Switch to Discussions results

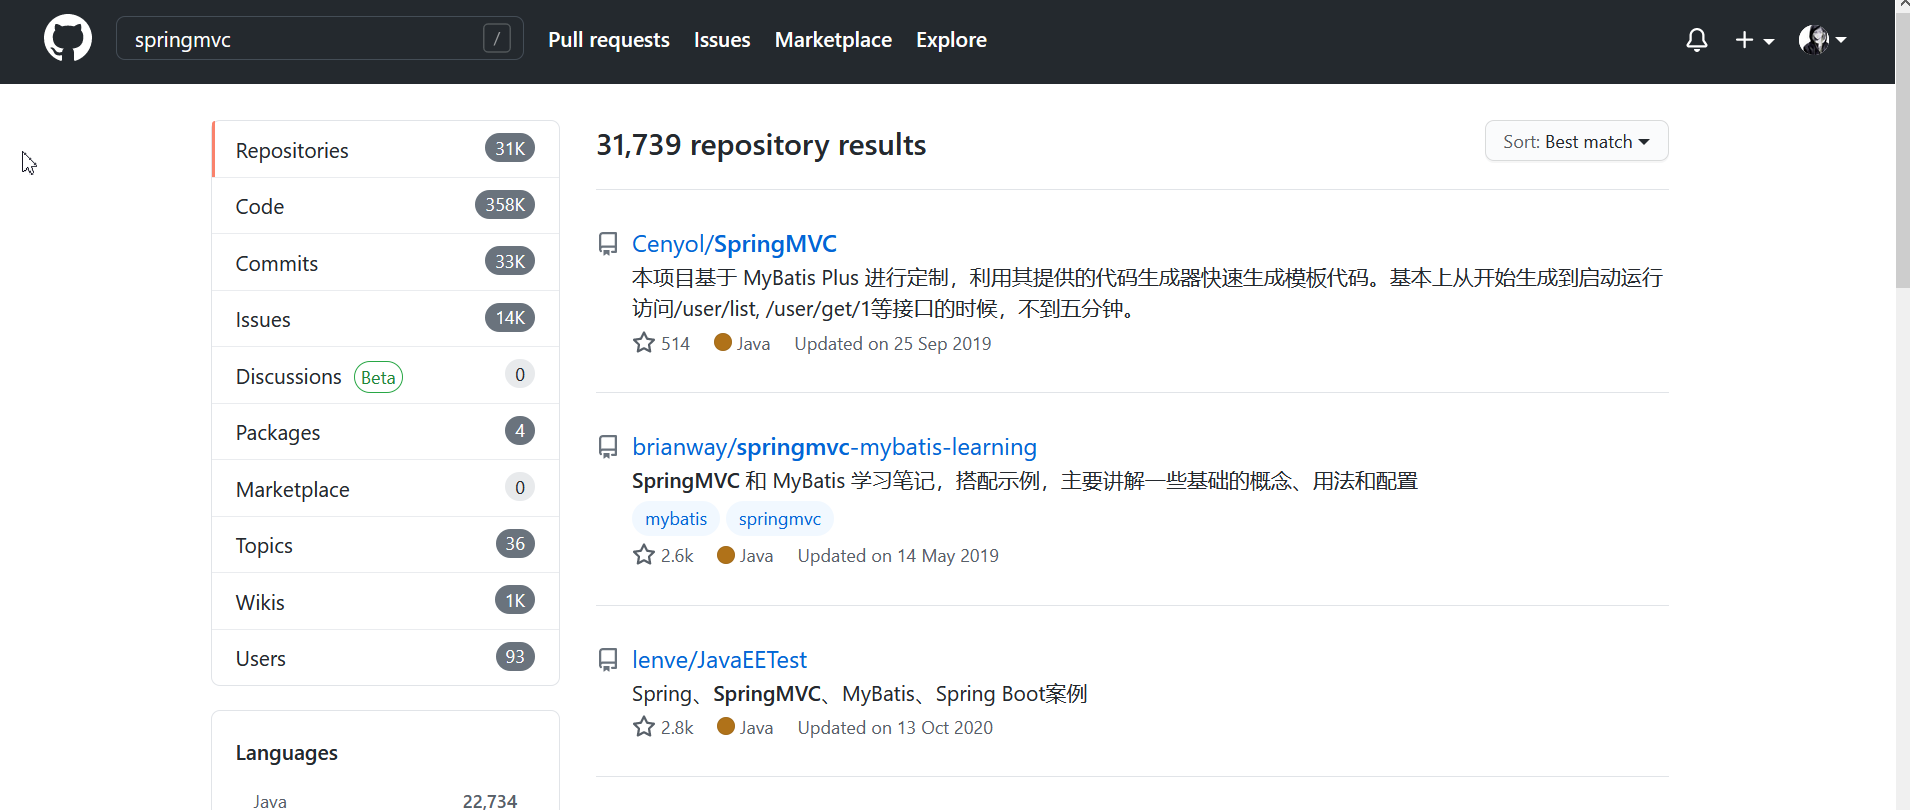(386, 376)
